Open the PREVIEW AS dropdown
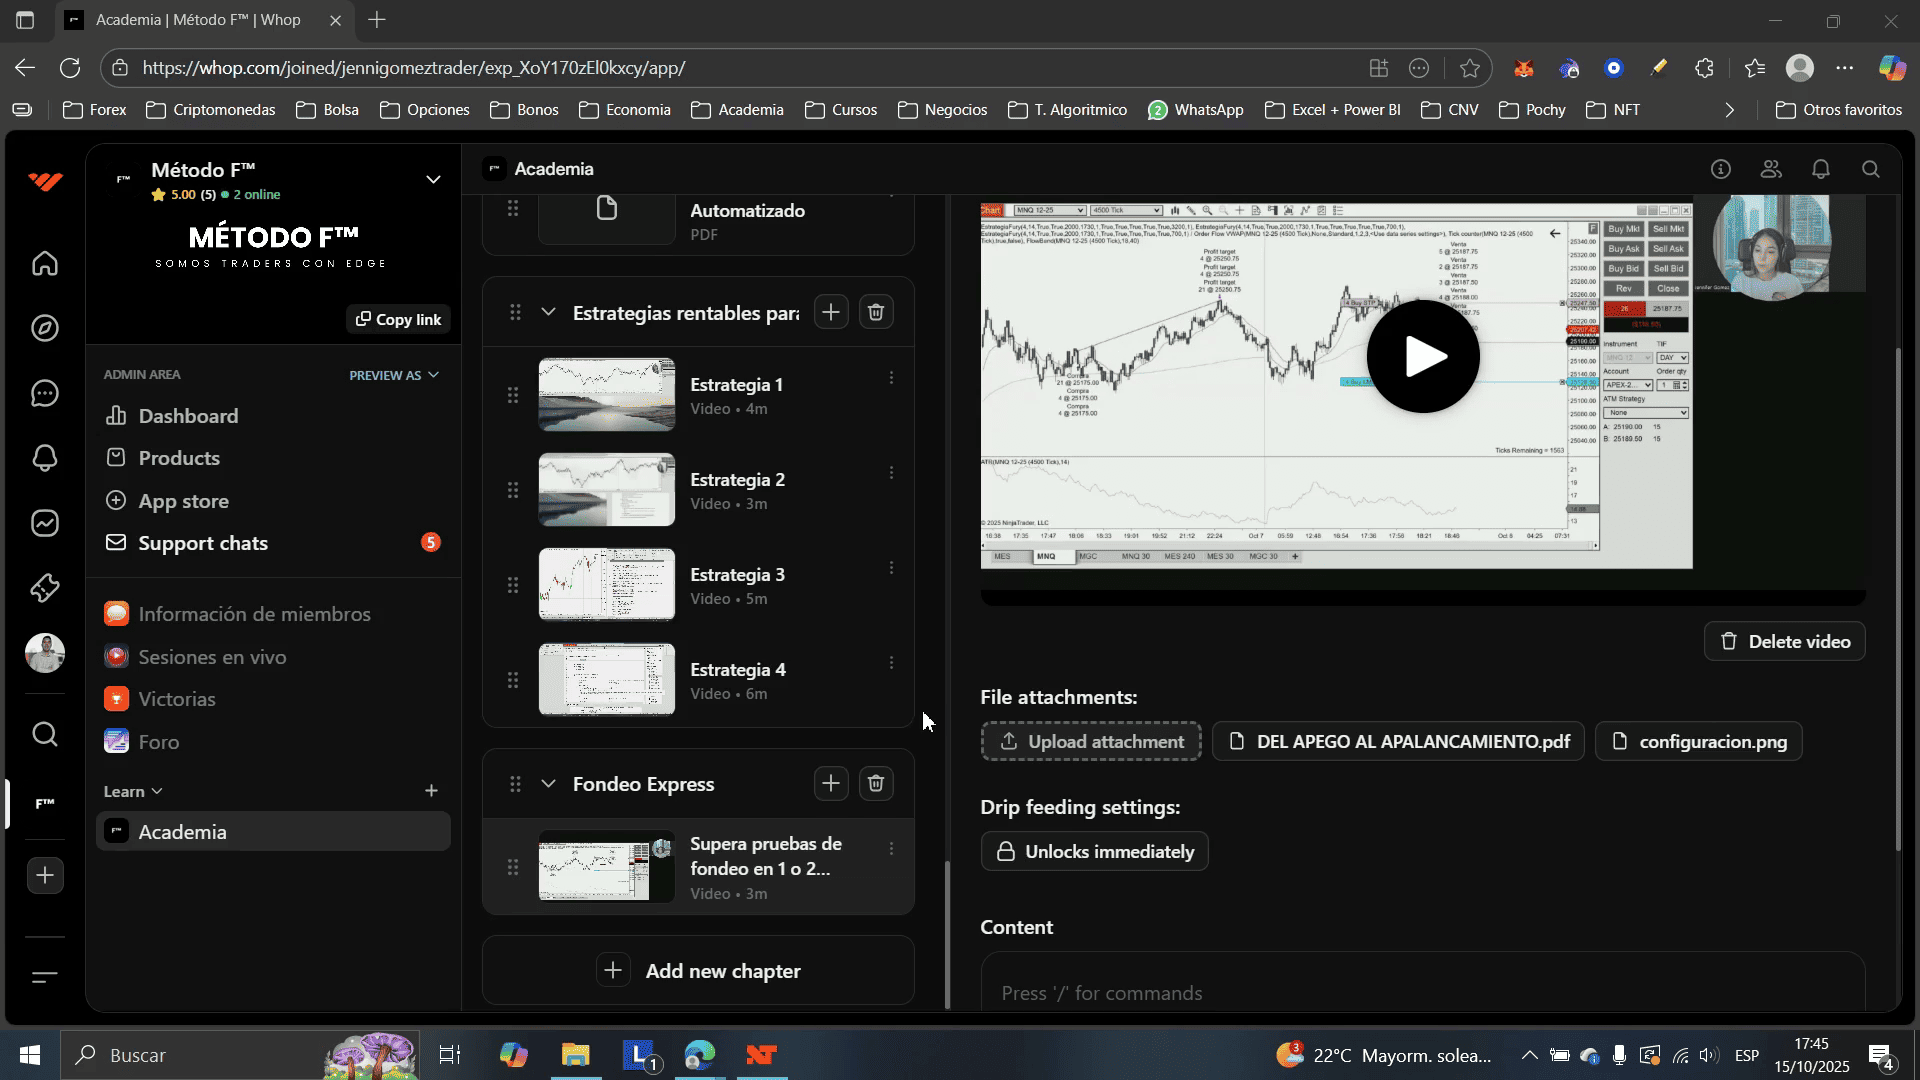Viewport: 1920px width, 1080px height. (394, 375)
